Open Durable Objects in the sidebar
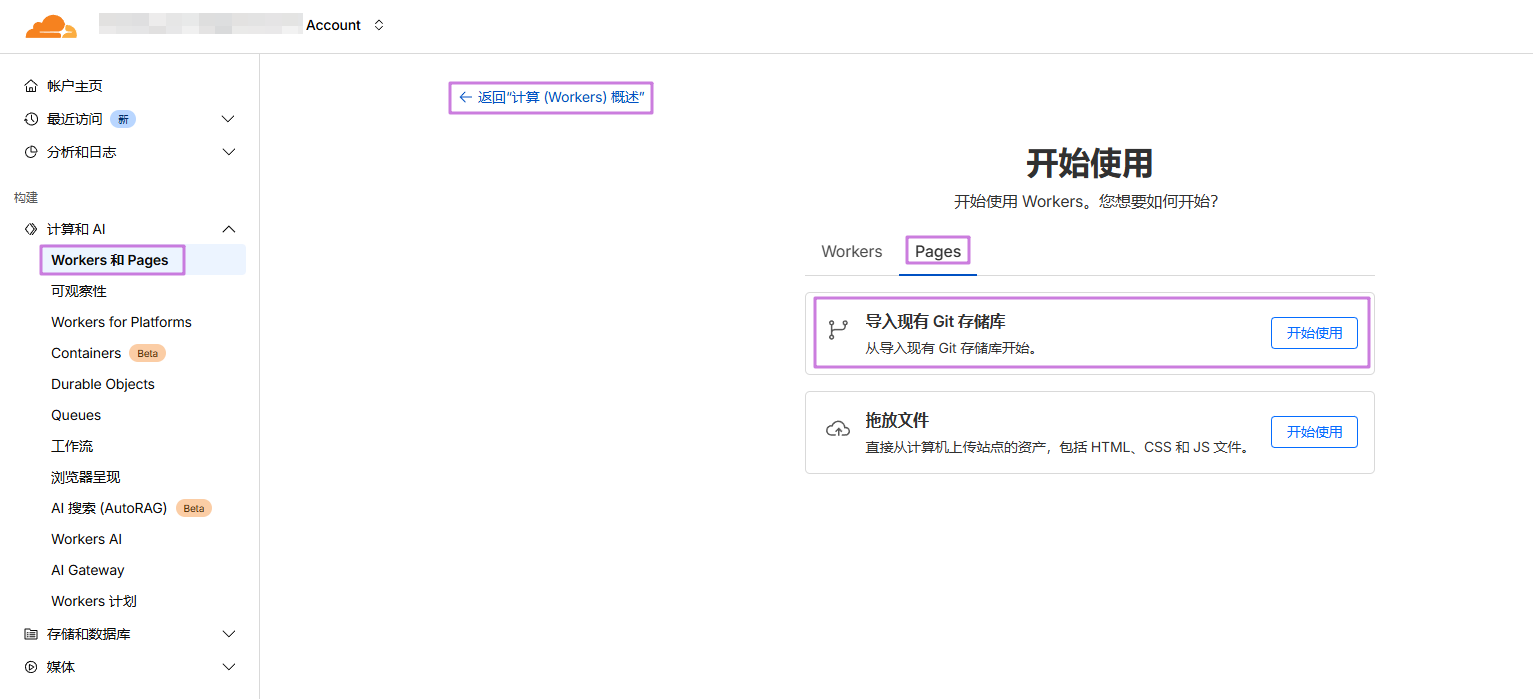1533x699 pixels. [103, 384]
